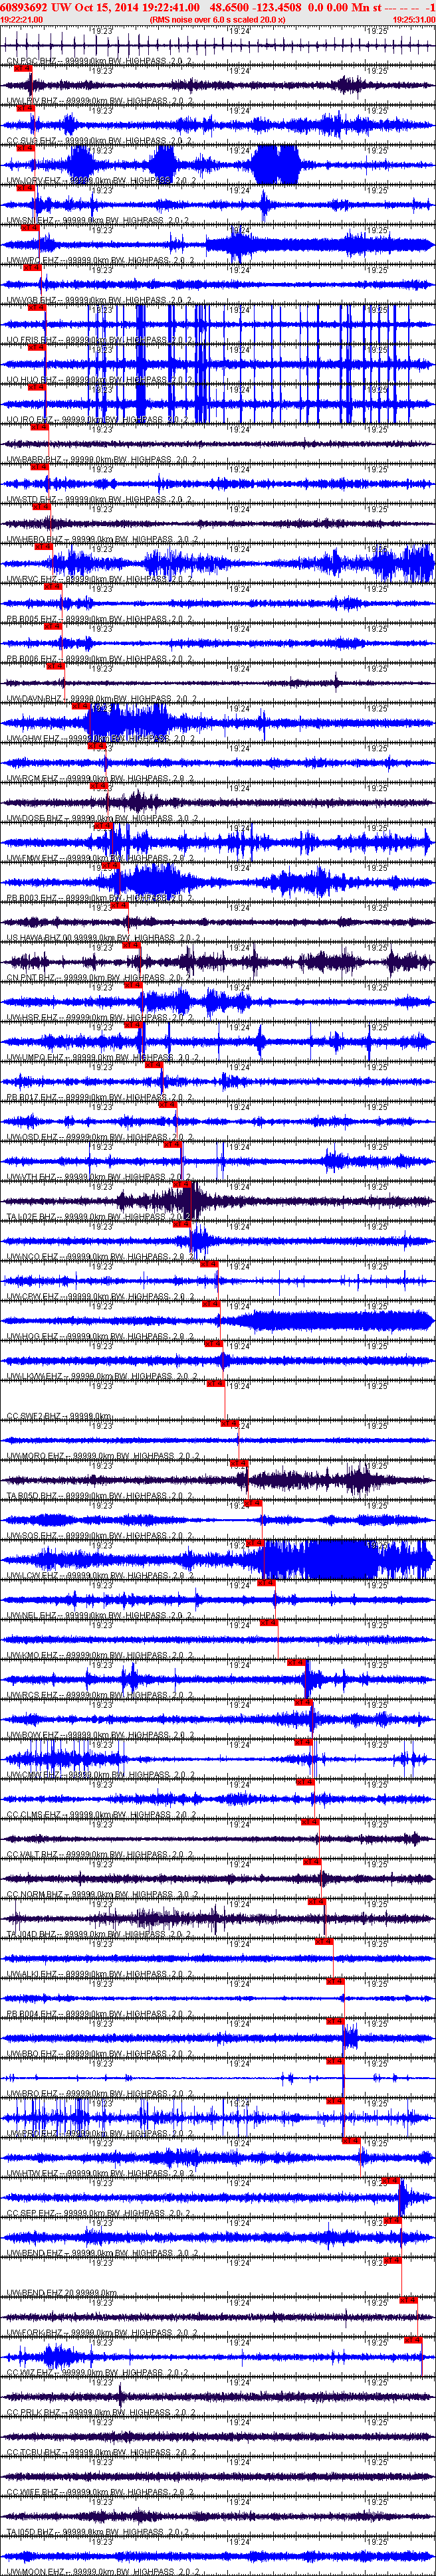Select the 'UW.OSD EHZ' station label
The width and height of the screenshot is (436, 2576).
click(x=32, y=1138)
